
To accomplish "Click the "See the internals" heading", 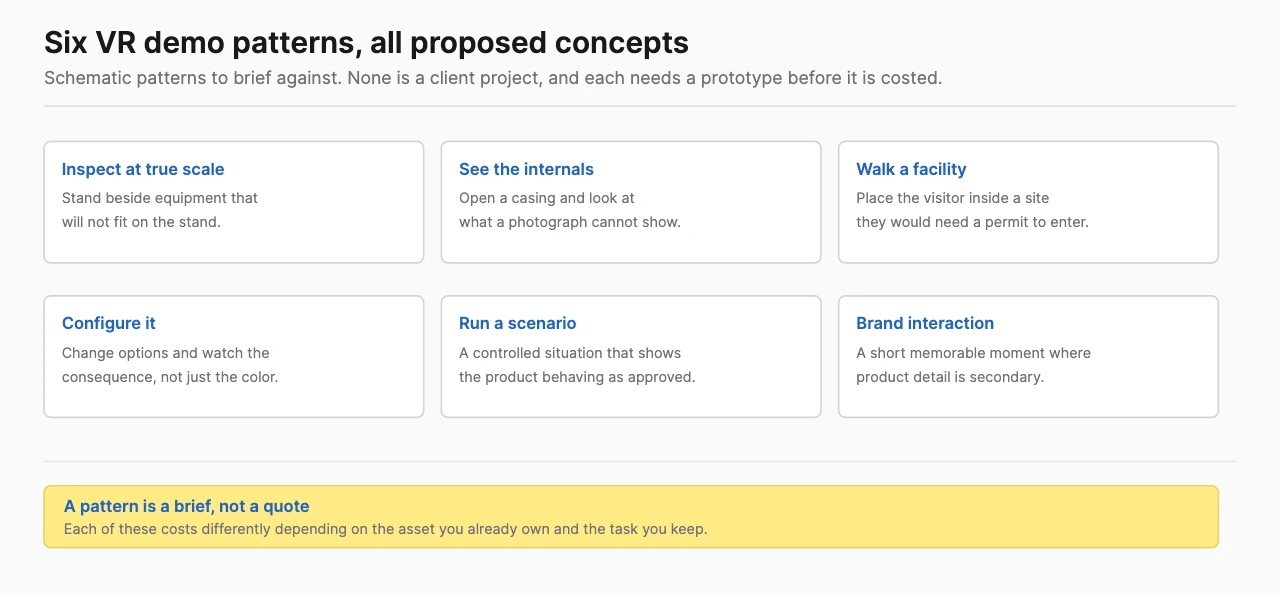I will tap(526, 169).
